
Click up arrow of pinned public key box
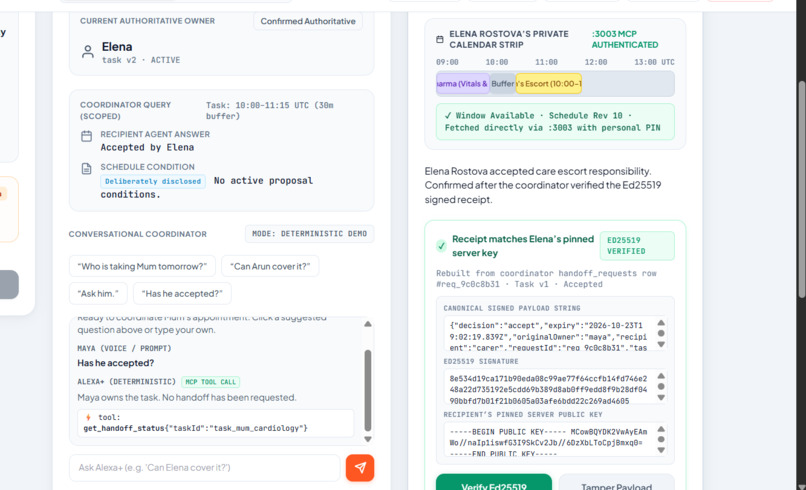[x=661, y=429]
